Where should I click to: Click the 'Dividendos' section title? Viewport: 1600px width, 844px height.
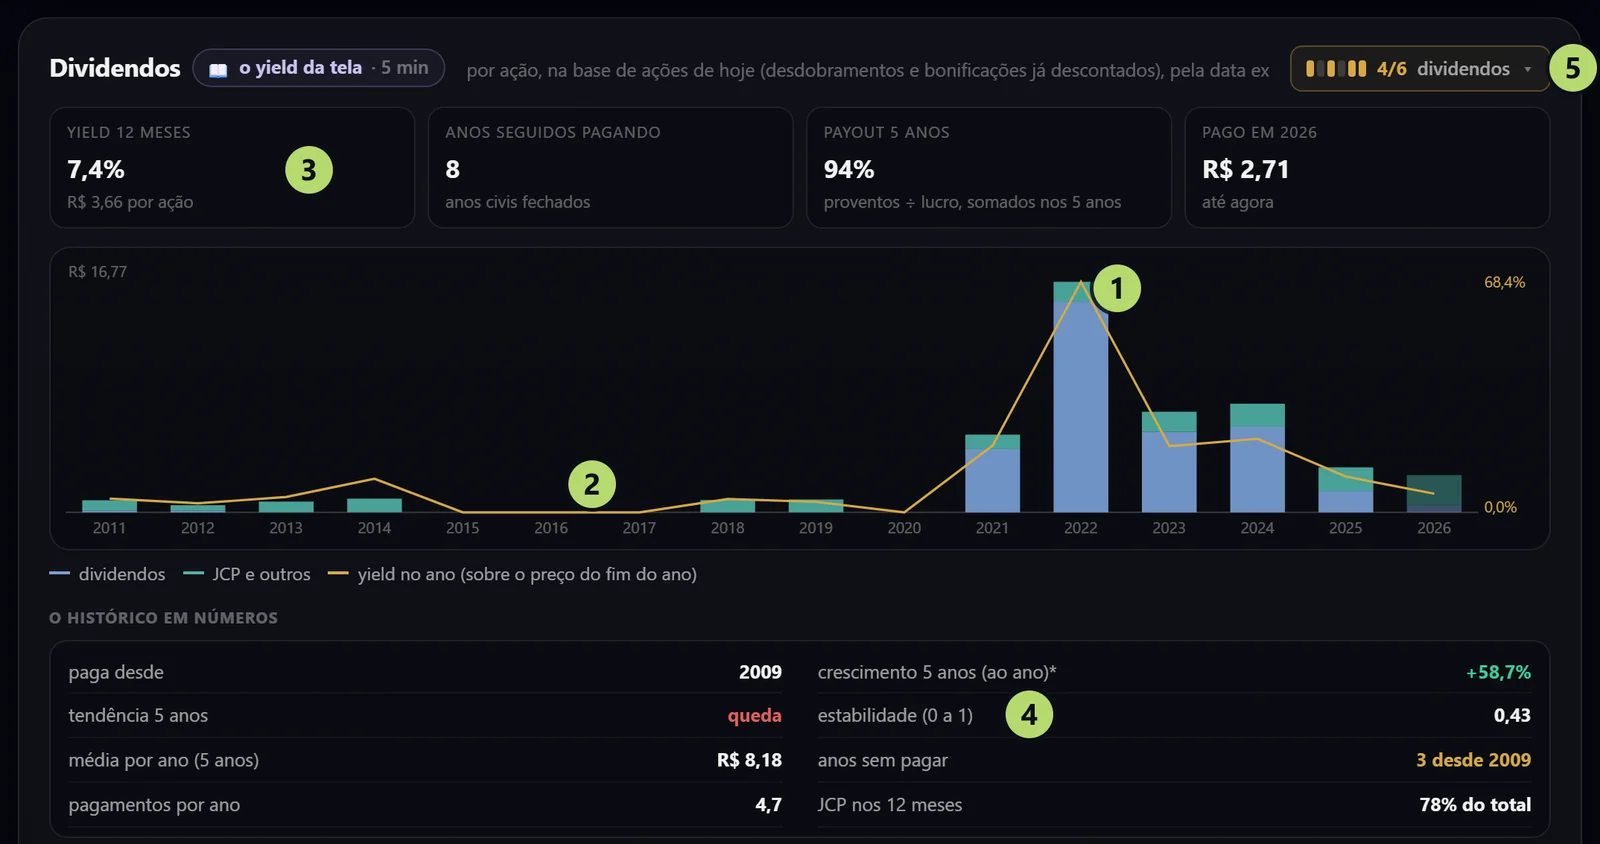[x=115, y=68]
